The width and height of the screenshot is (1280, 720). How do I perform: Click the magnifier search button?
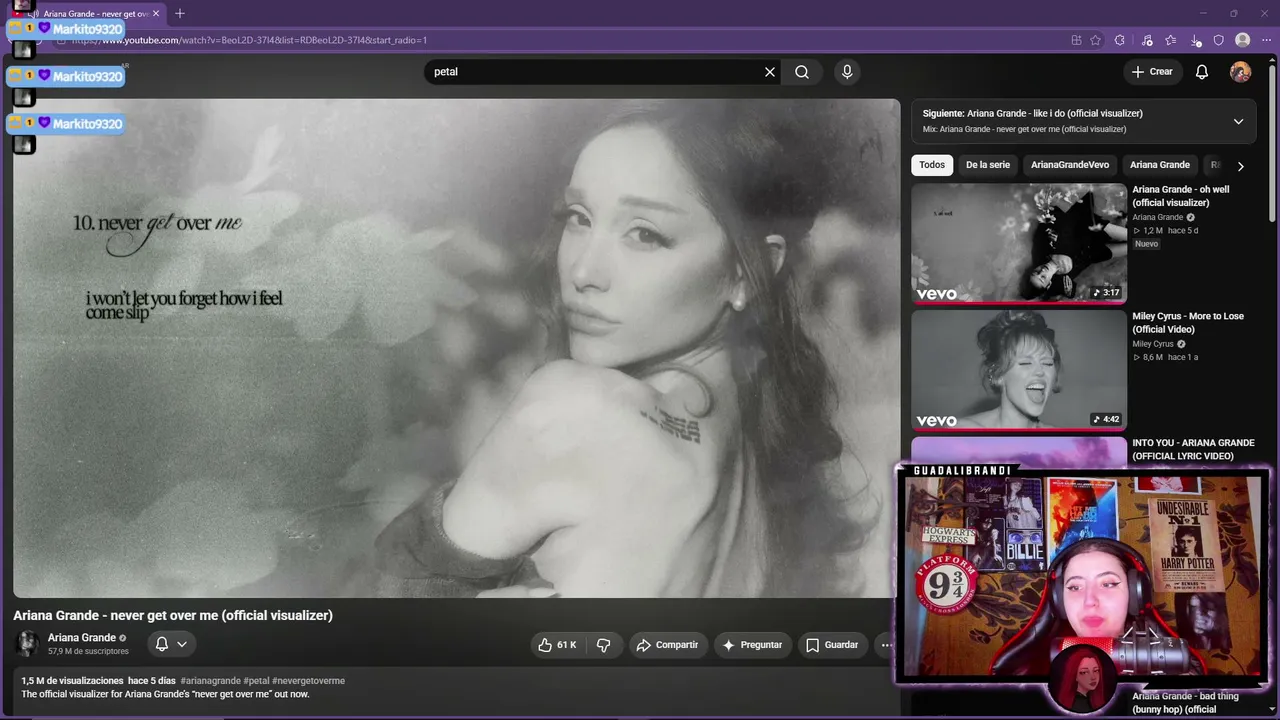802,72
